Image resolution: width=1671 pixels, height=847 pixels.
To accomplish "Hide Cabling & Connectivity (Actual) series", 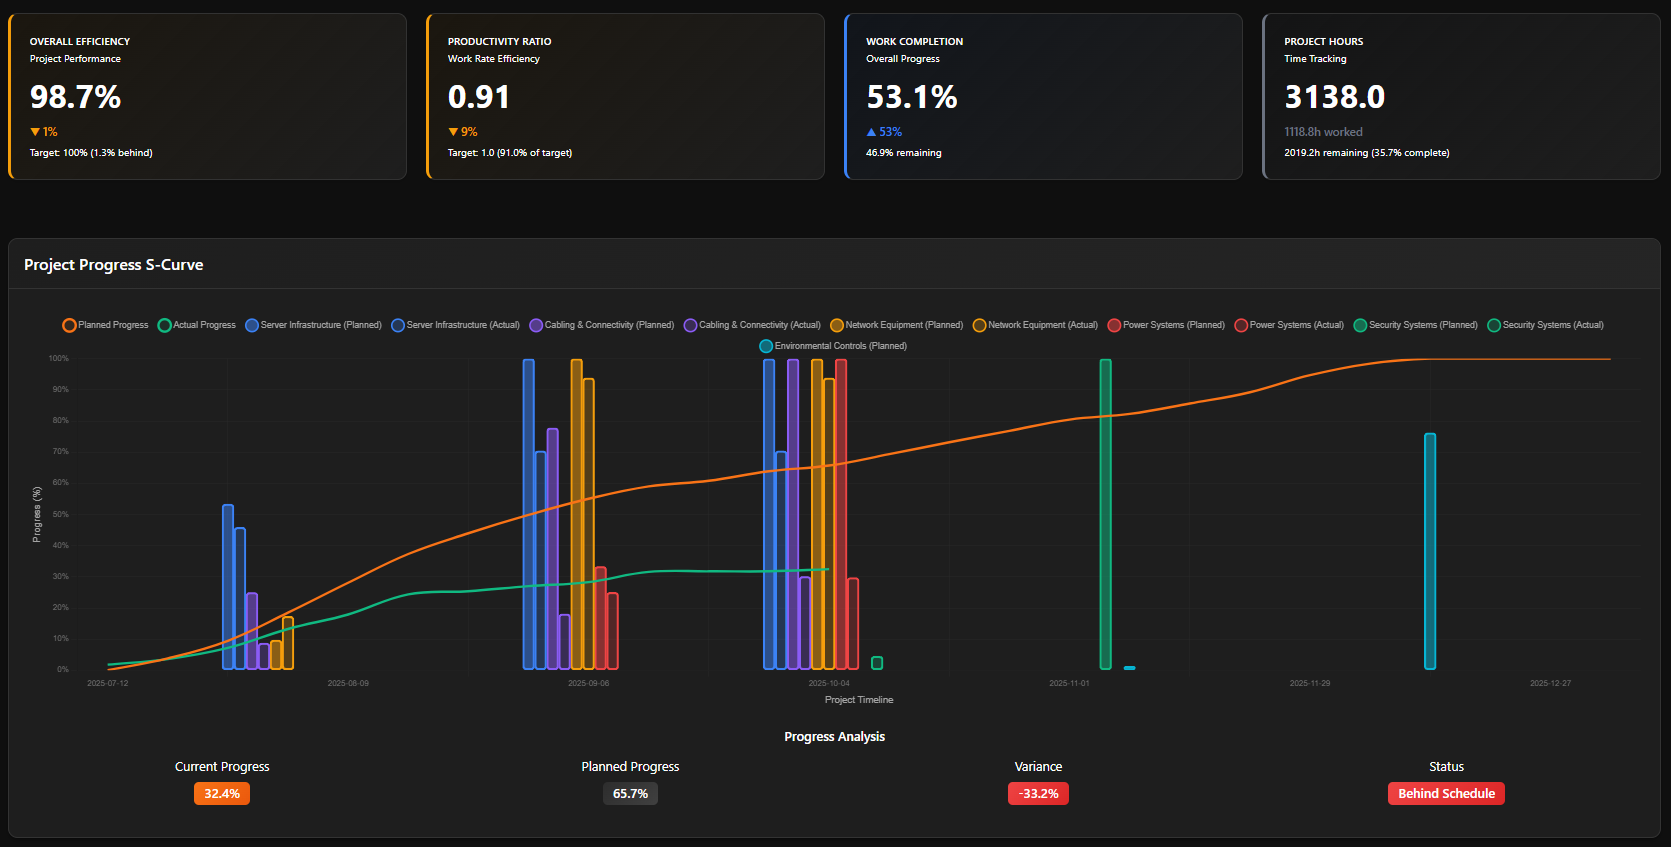I will 690,325.
